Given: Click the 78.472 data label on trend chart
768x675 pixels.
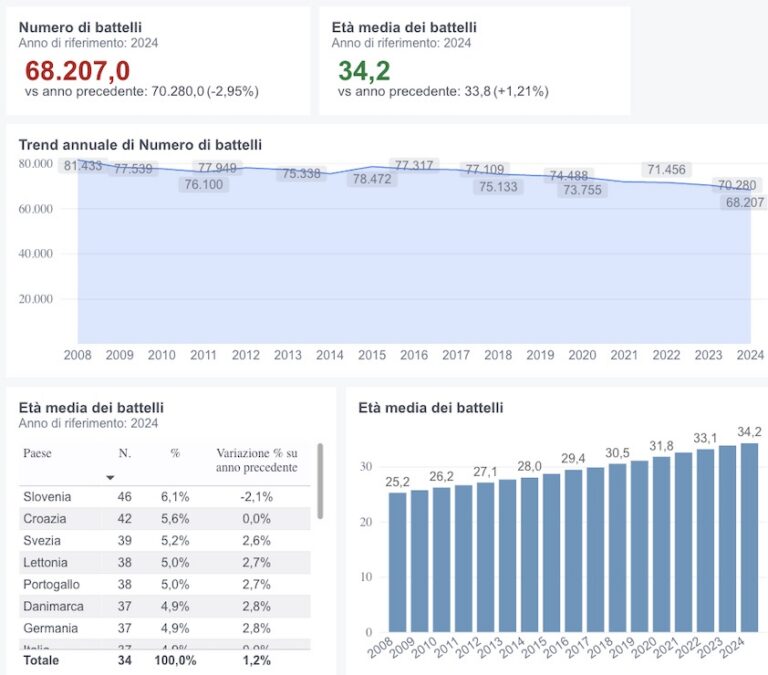Looking at the screenshot, I should pyautogui.click(x=372, y=179).
